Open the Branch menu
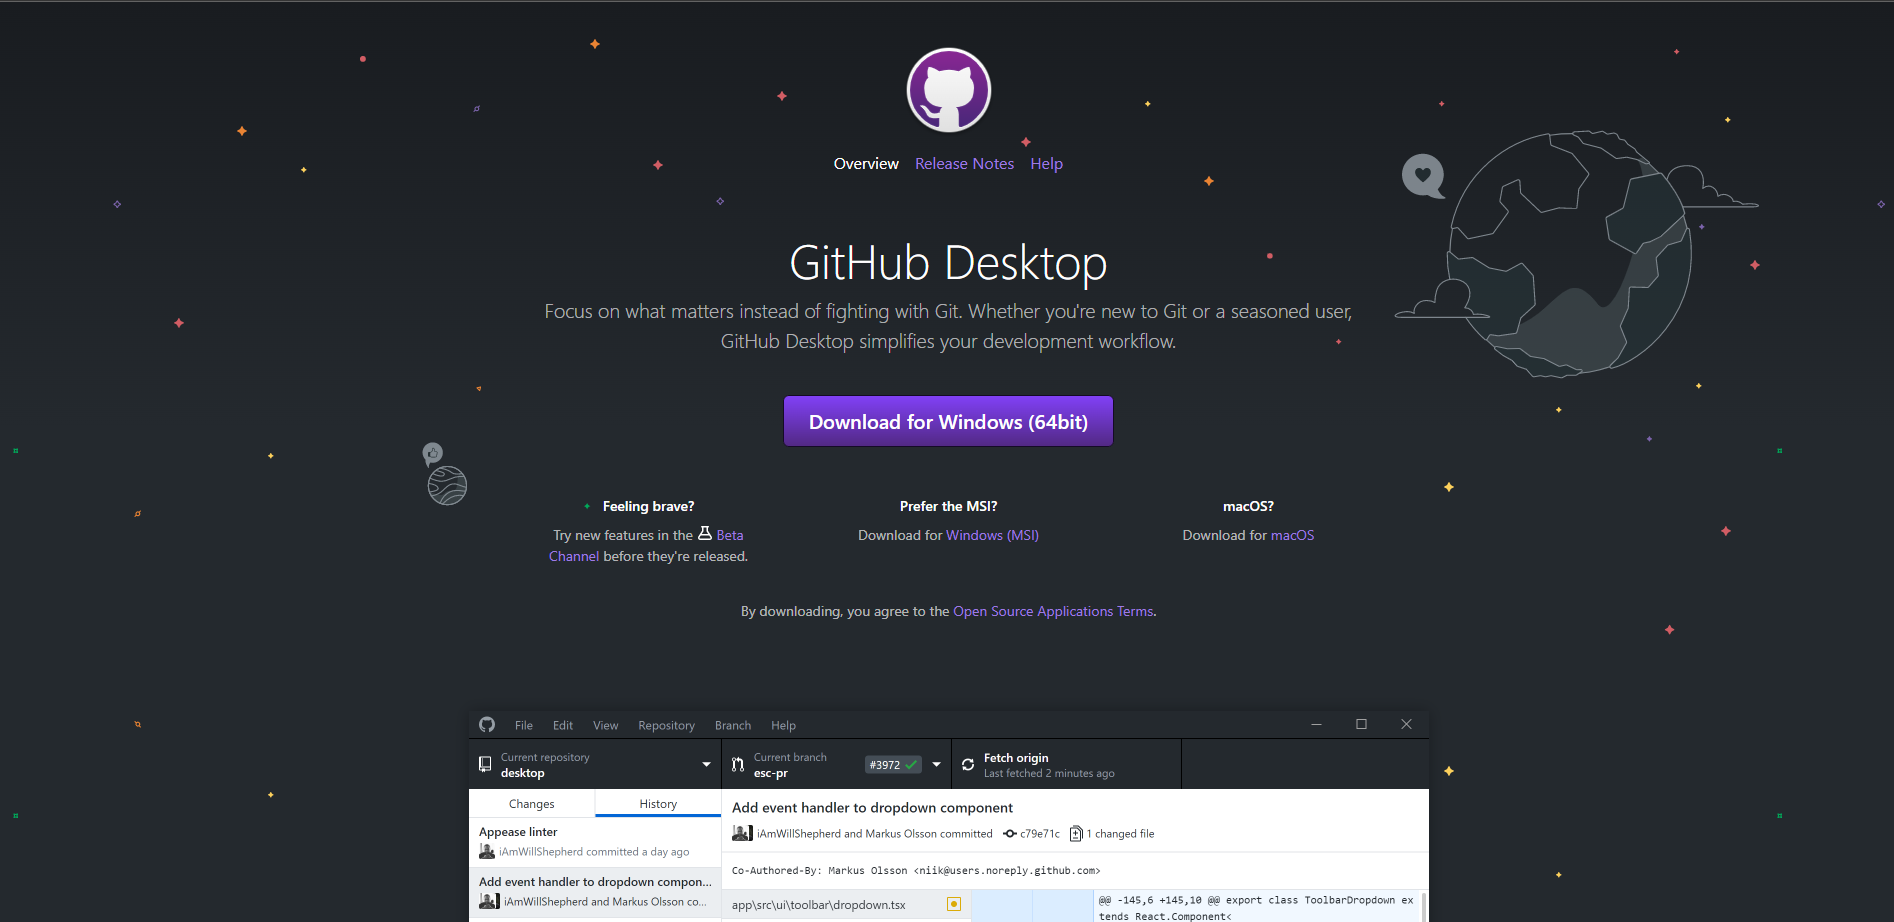 [x=733, y=725]
